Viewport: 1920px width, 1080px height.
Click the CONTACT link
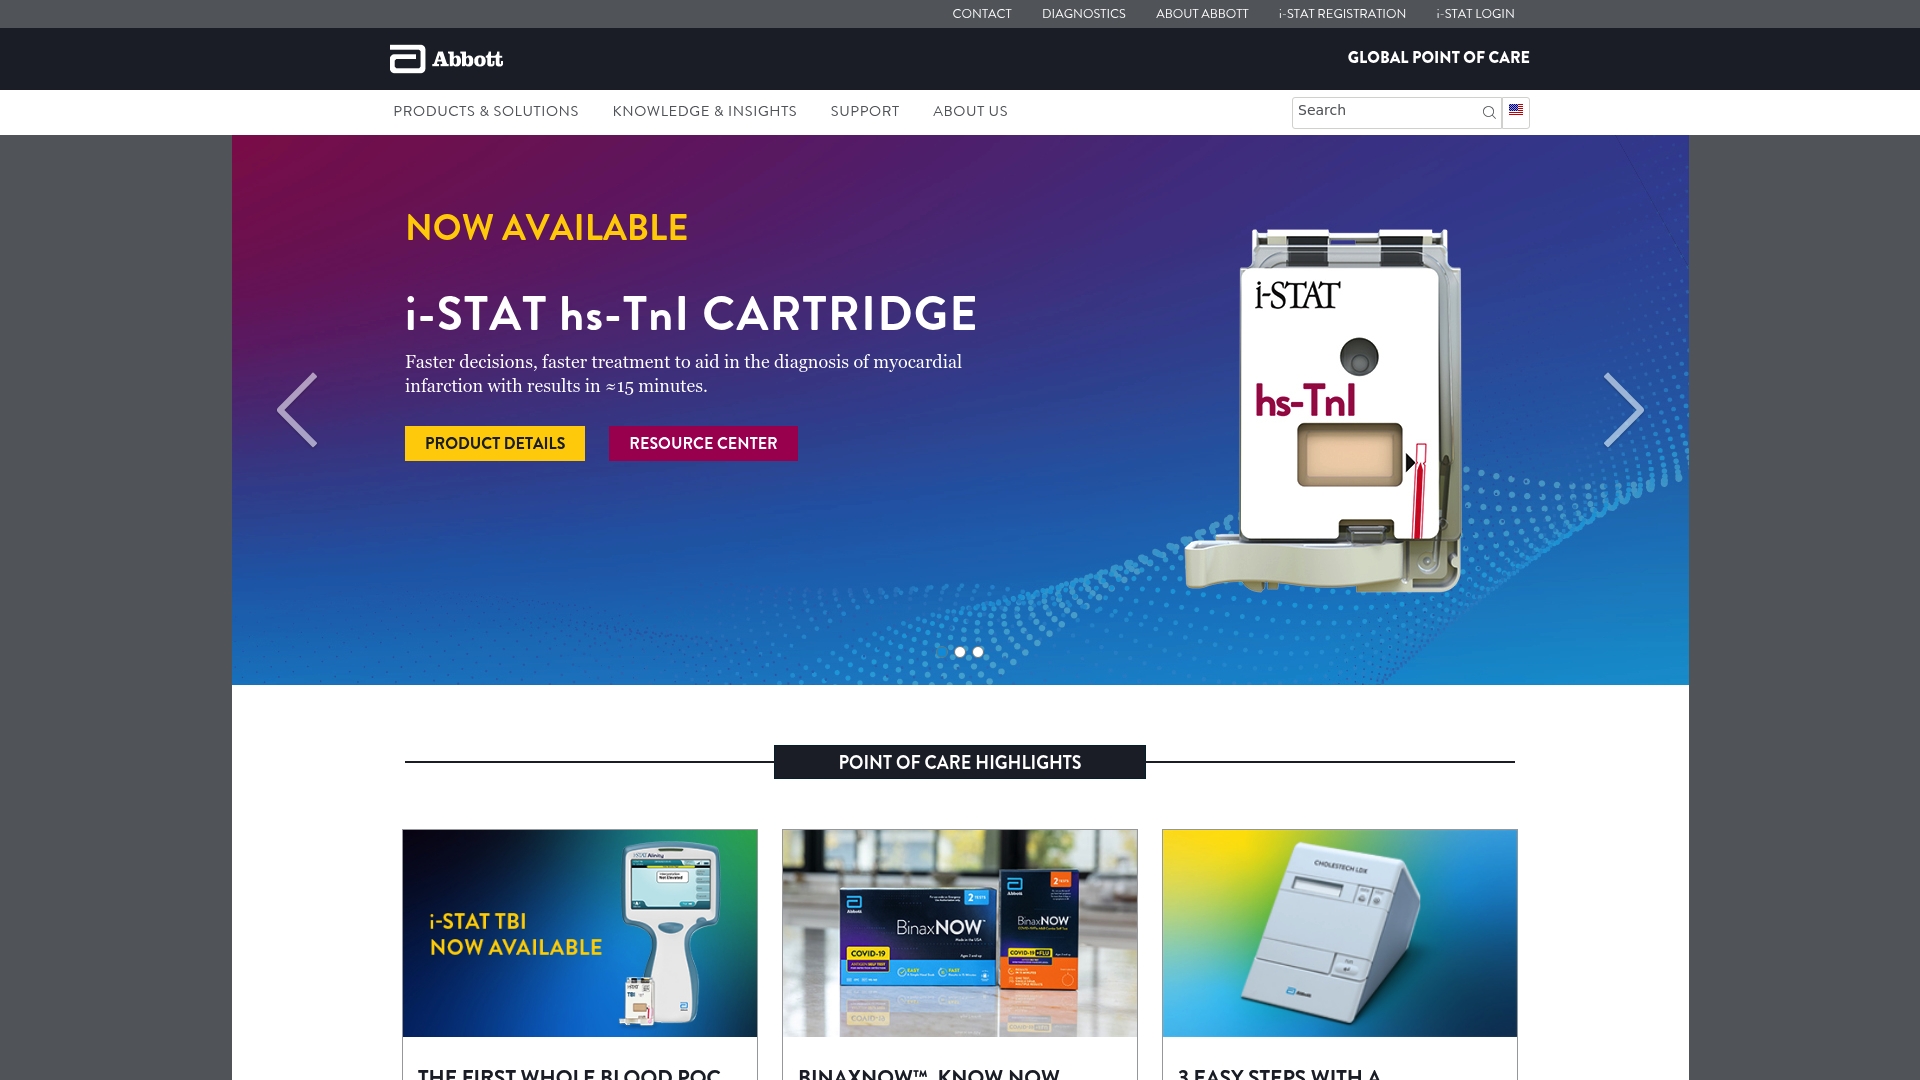(x=982, y=14)
